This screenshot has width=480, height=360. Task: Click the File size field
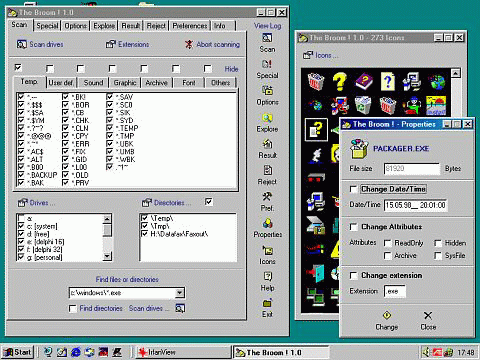pyautogui.click(x=411, y=169)
